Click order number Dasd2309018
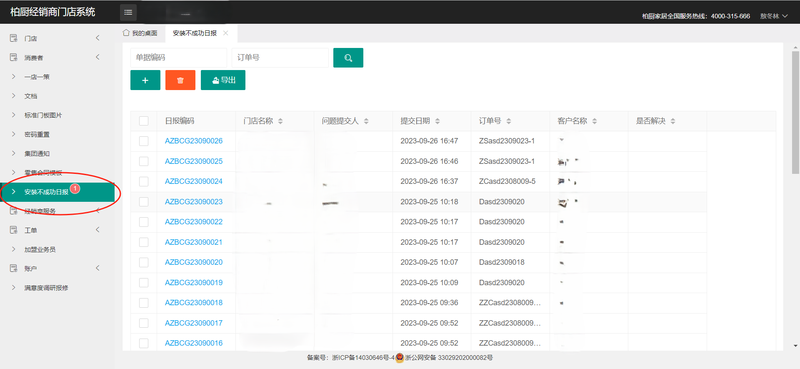 [x=502, y=262]
